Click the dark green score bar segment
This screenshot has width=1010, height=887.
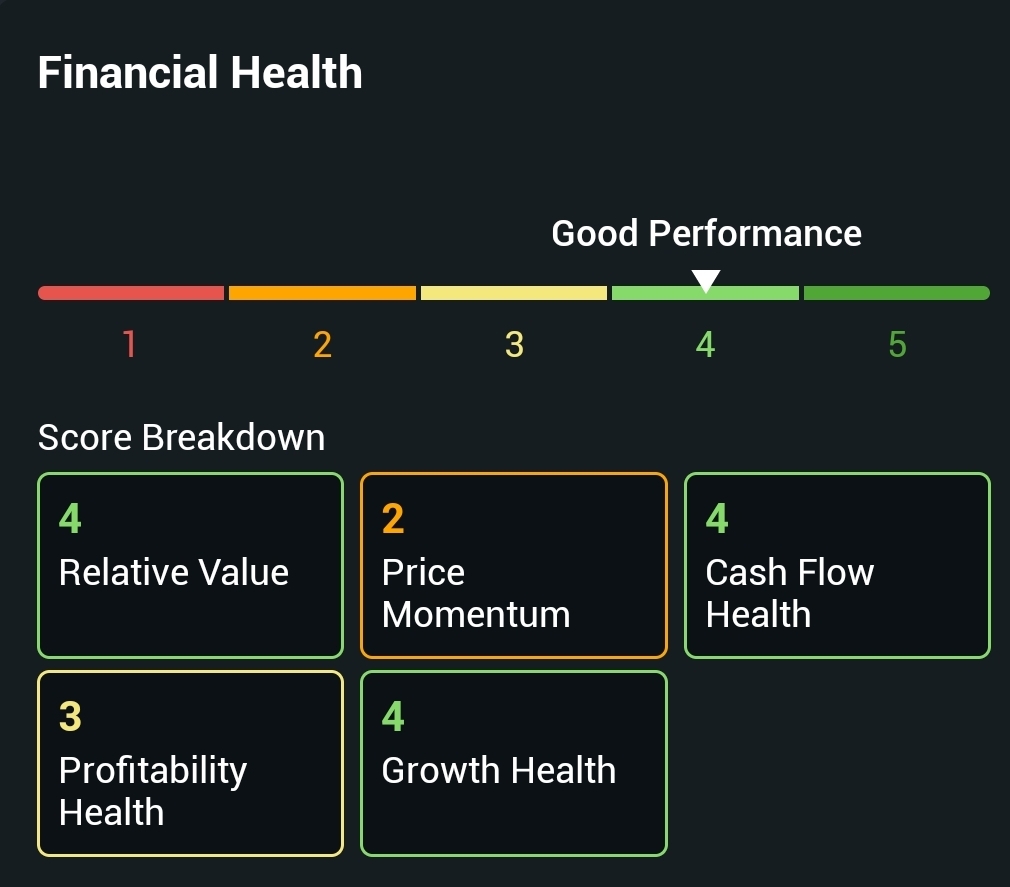(x=897, y=293)
